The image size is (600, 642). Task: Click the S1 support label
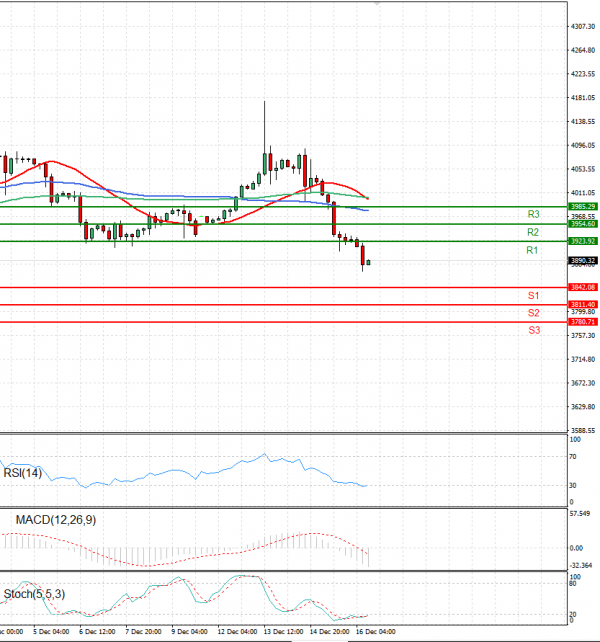533,296
